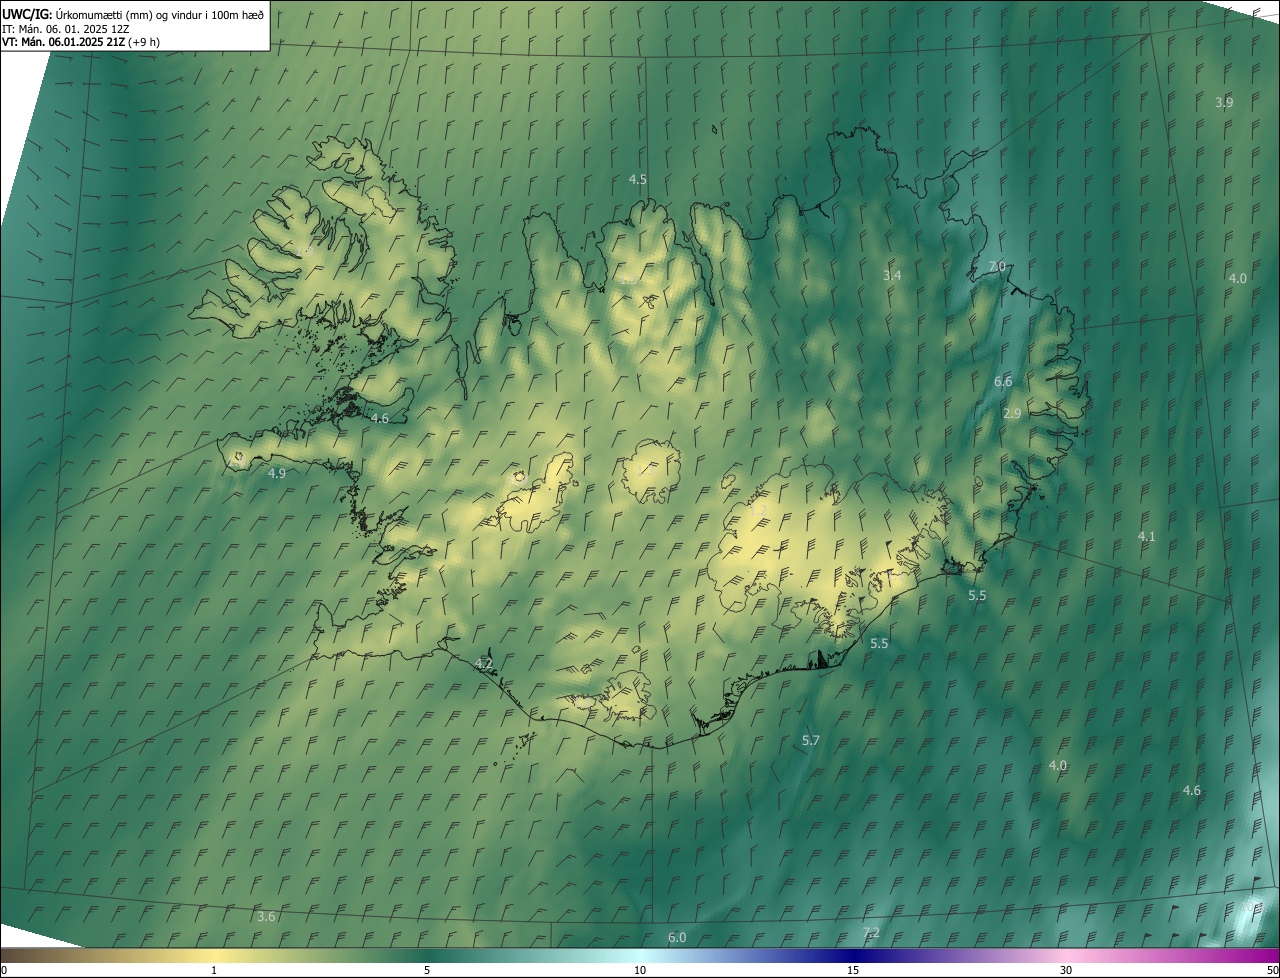Screen dimensions: 1280x978
Task: Select the 6.0 value label
Action: tap(677, 937)
